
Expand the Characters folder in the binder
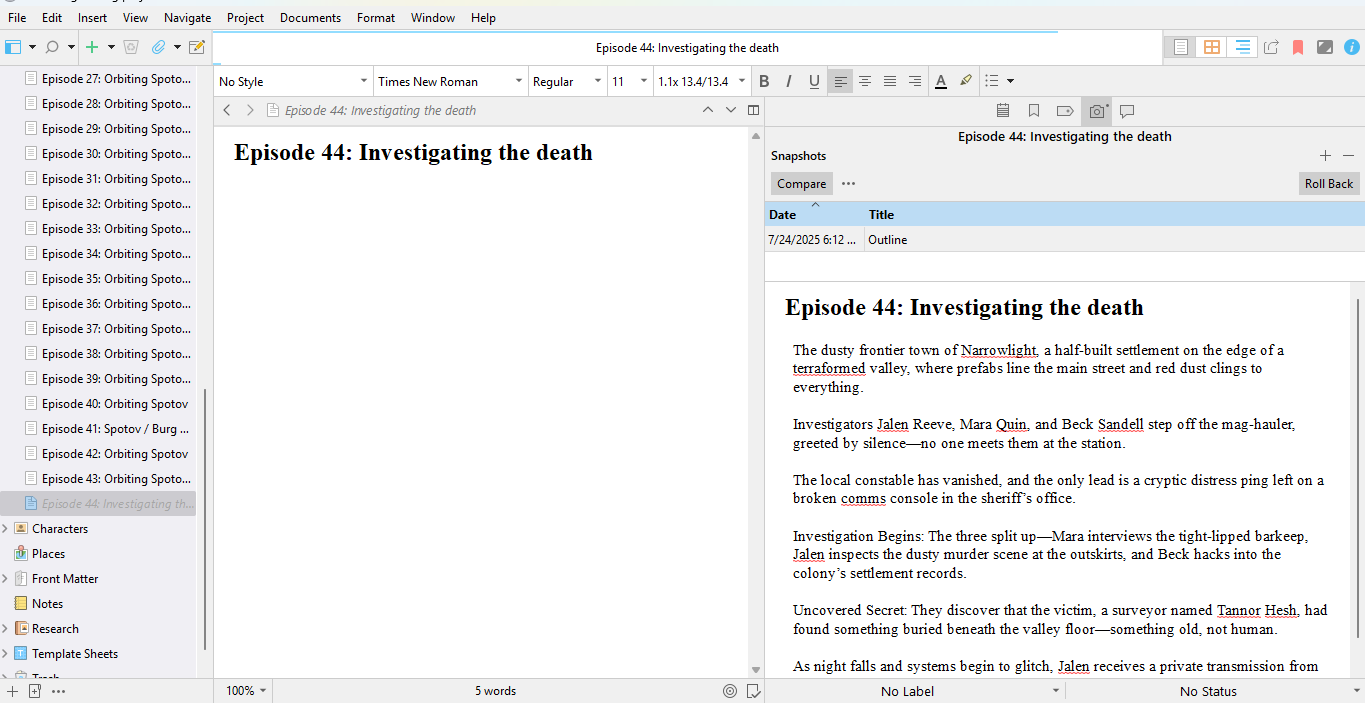[x=6, y=529]
